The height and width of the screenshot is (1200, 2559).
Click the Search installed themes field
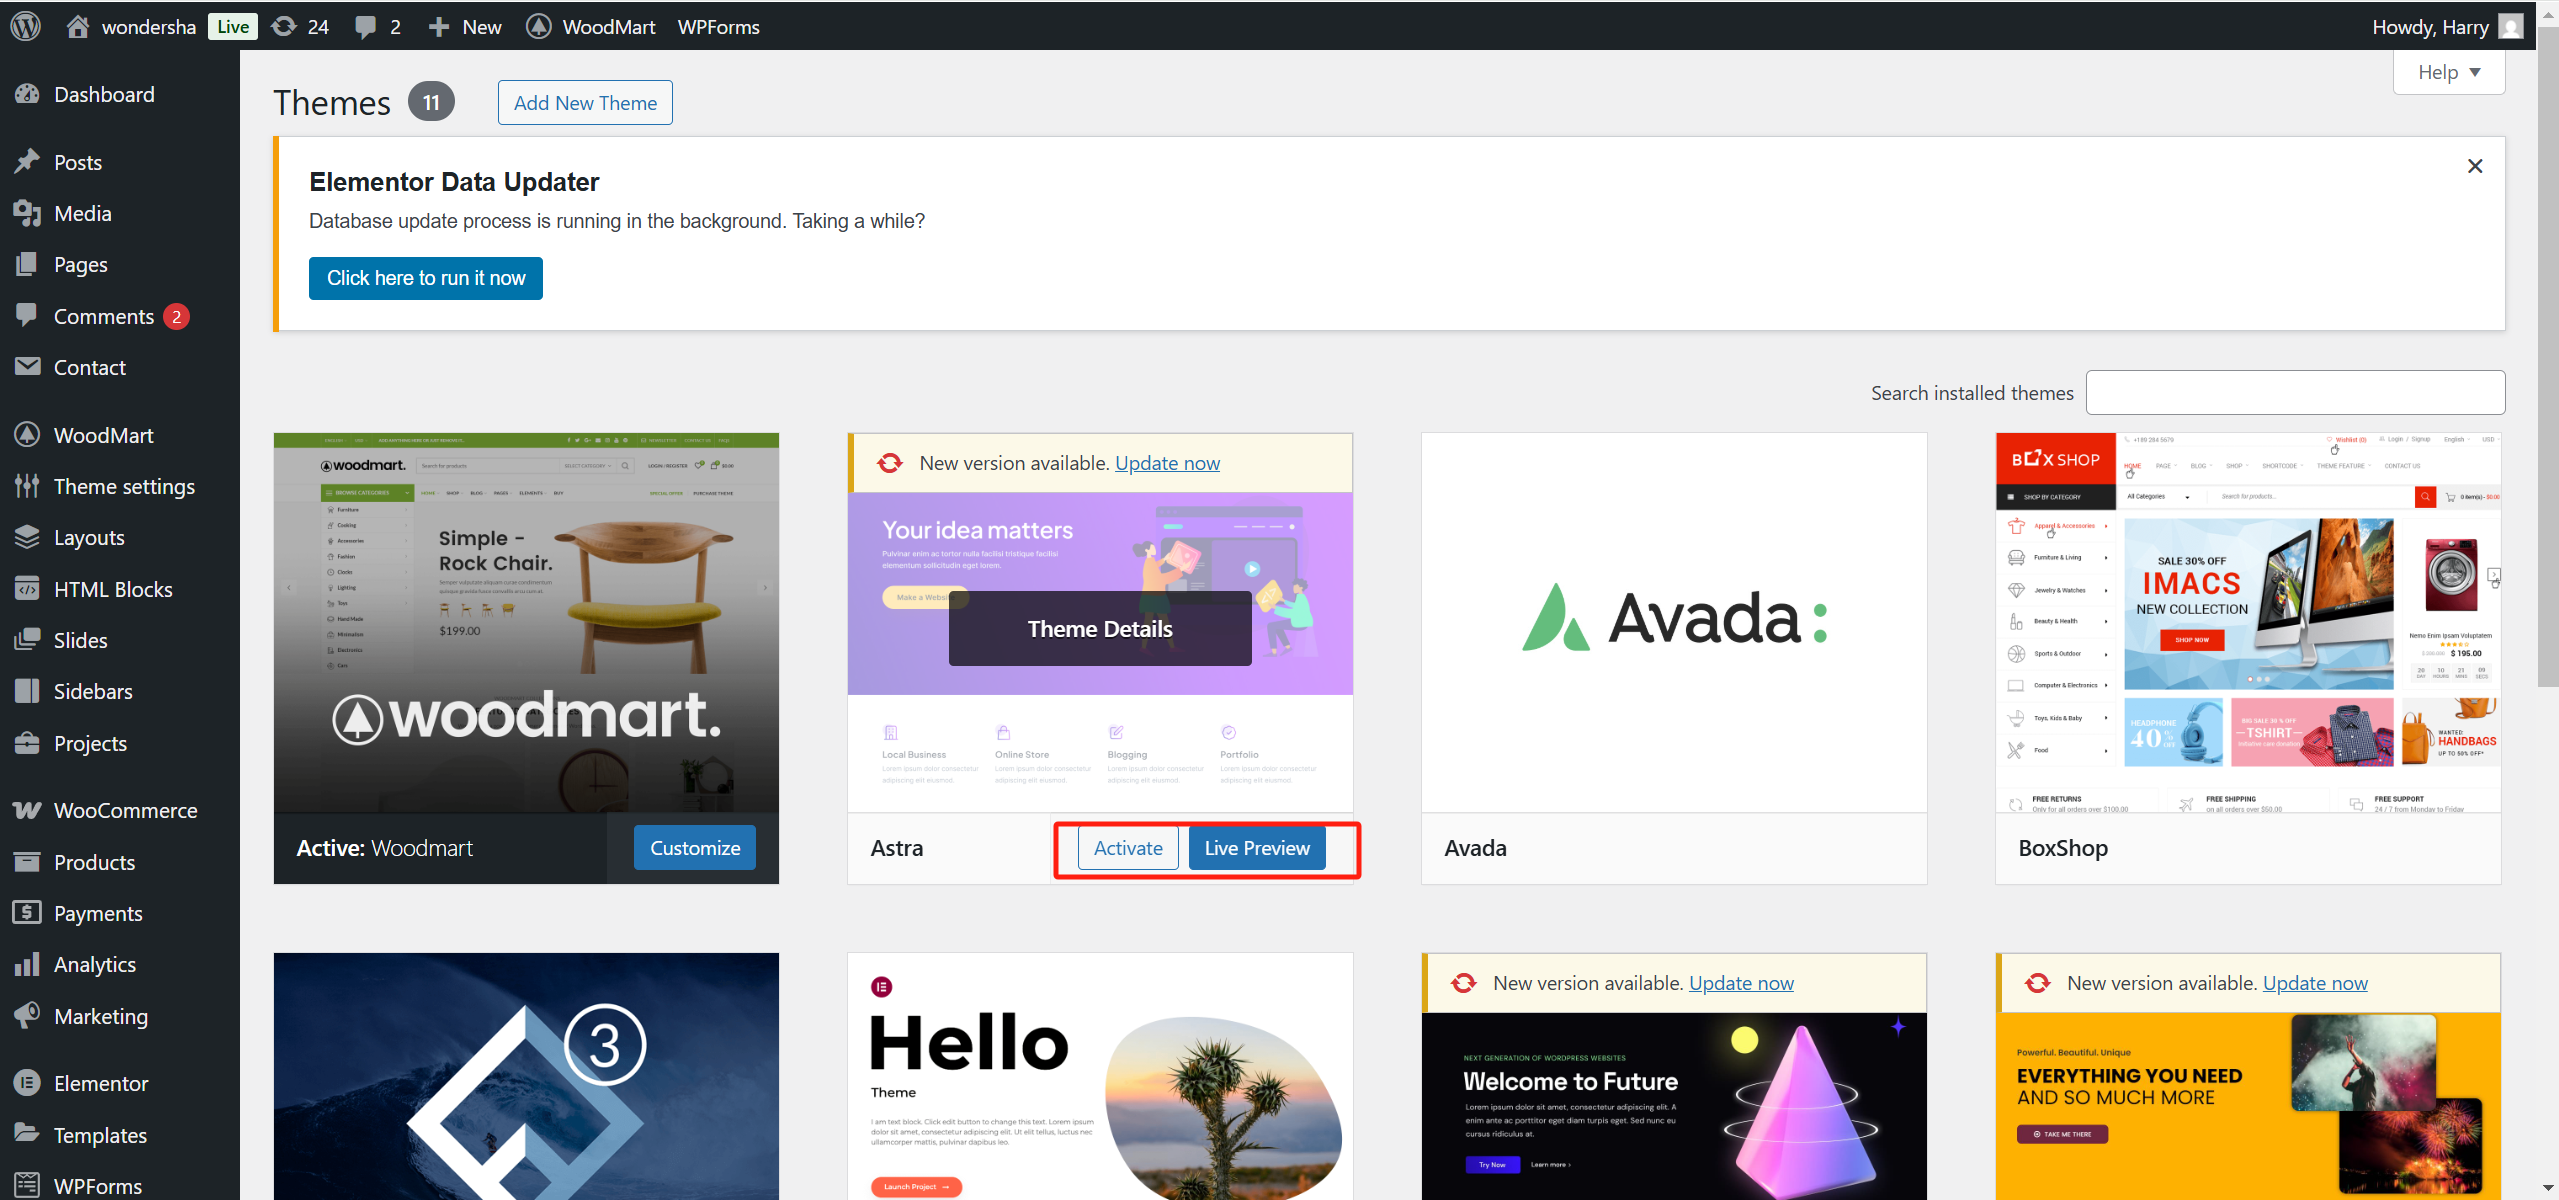point(2295,392)
